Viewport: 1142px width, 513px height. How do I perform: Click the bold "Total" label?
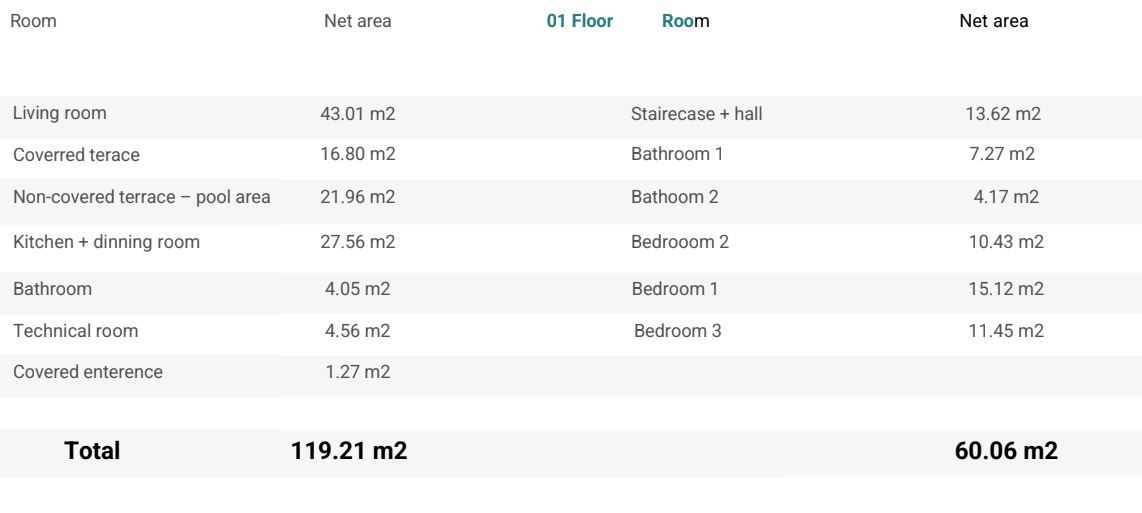pyautogui.click(x=92, y=451)
